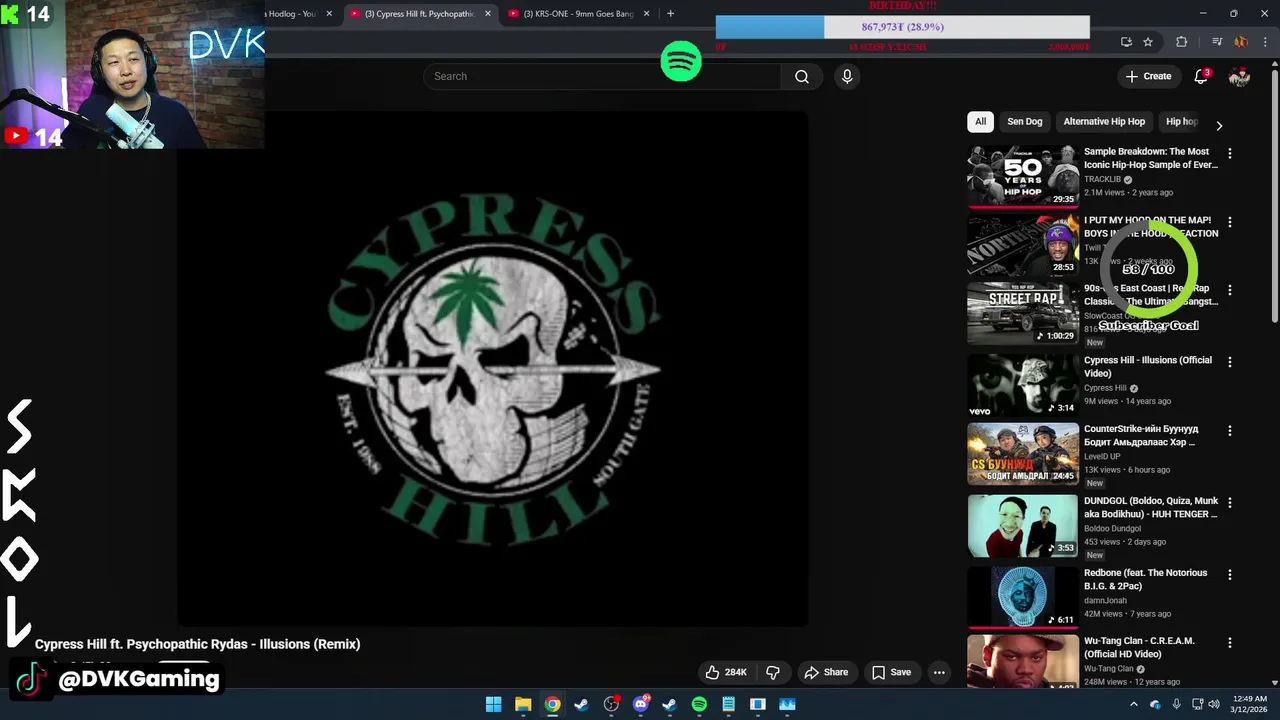1280x720 pixels.
Task: Open options menu for CounterStrike video
Action: point(1230,430)
